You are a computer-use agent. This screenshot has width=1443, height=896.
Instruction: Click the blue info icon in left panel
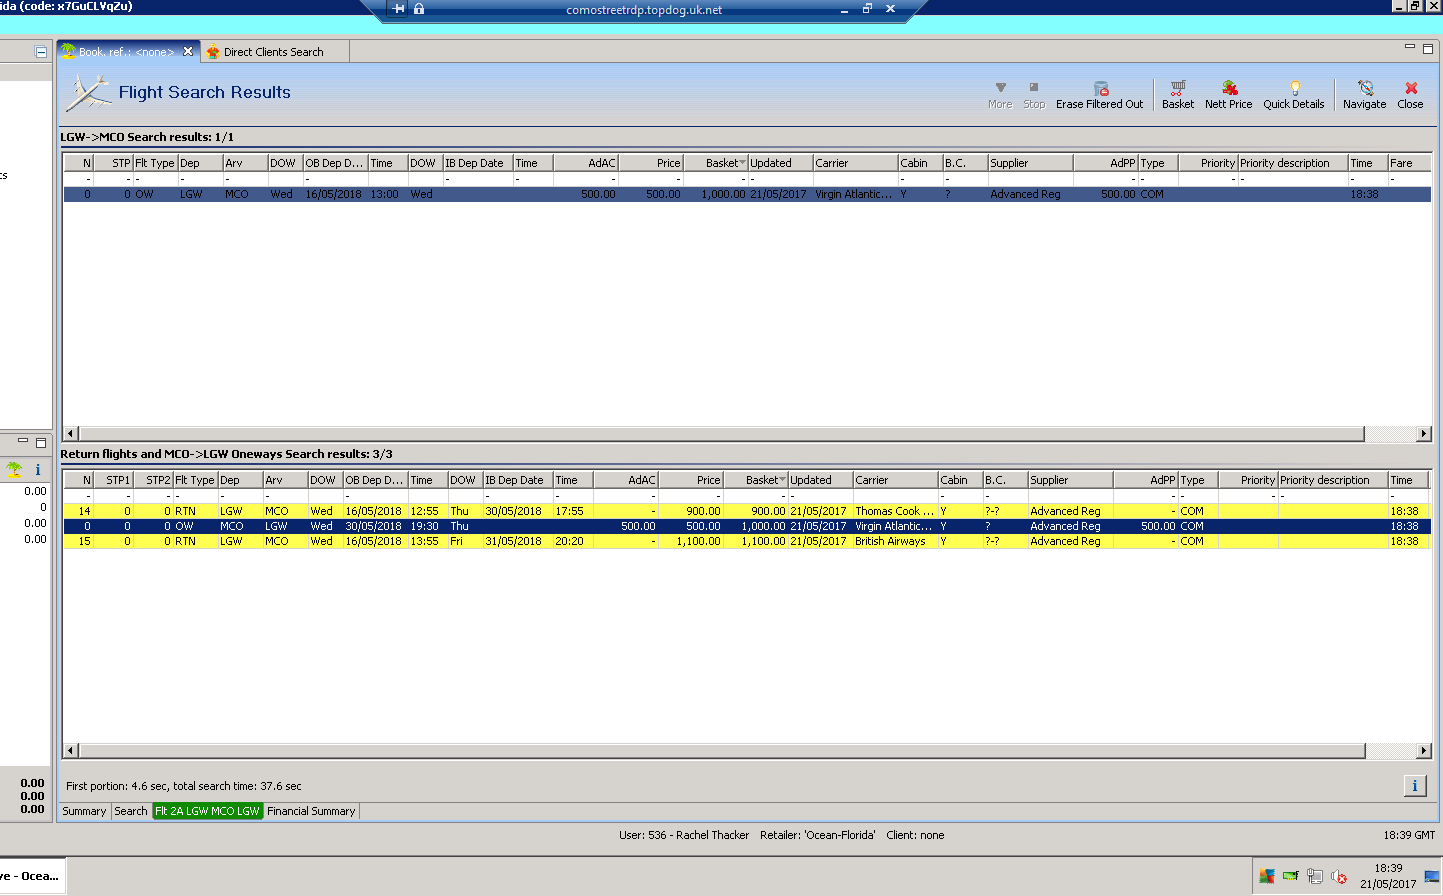(x=38, y=469)
